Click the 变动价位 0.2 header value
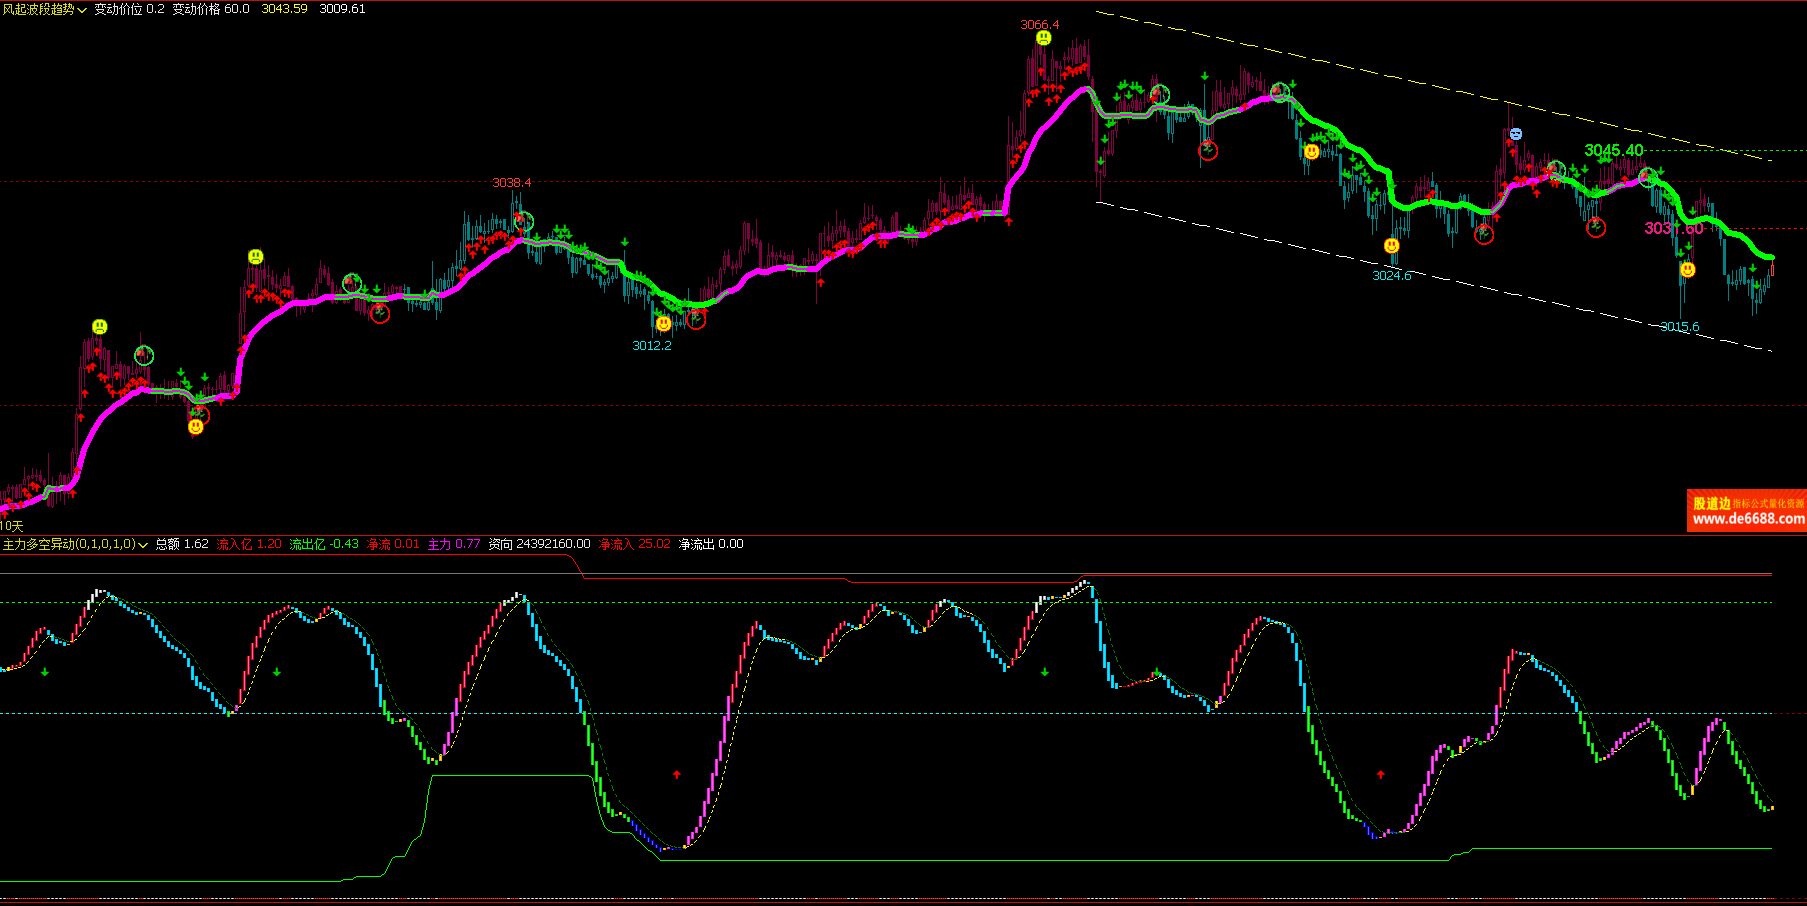Viewport: 1807px width, 906px height. 129,9
